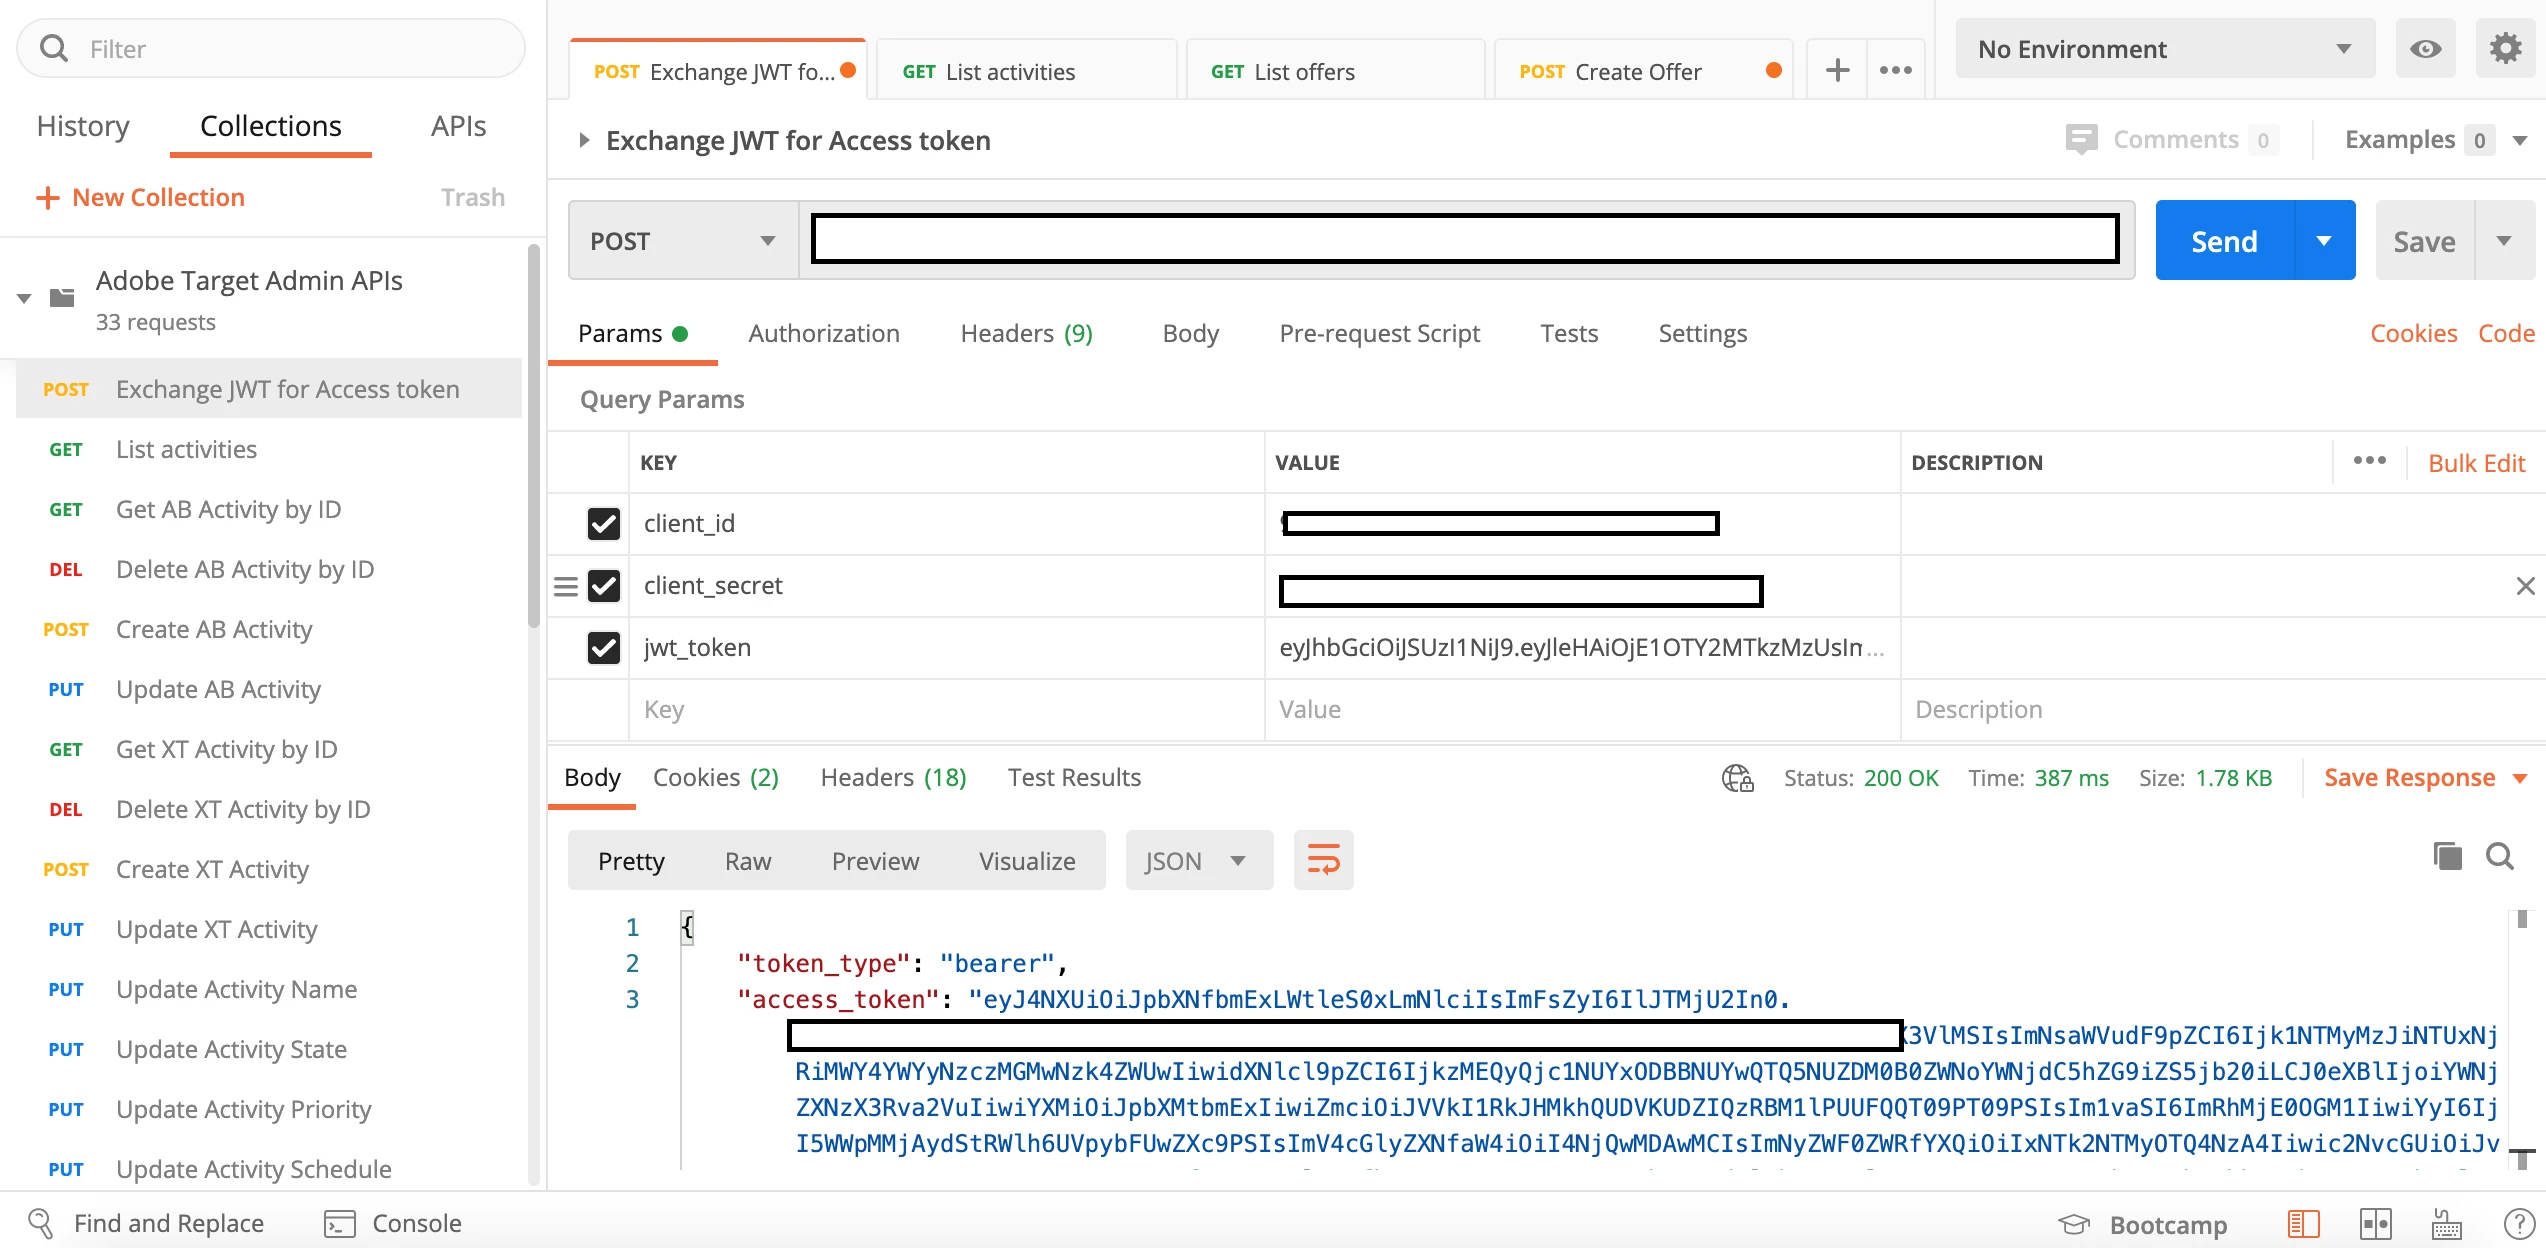Image resolution: width=2546 pixels, height=1248 pixels.
Task: Switch to the Authorization tab
Action: coord(823,333)
